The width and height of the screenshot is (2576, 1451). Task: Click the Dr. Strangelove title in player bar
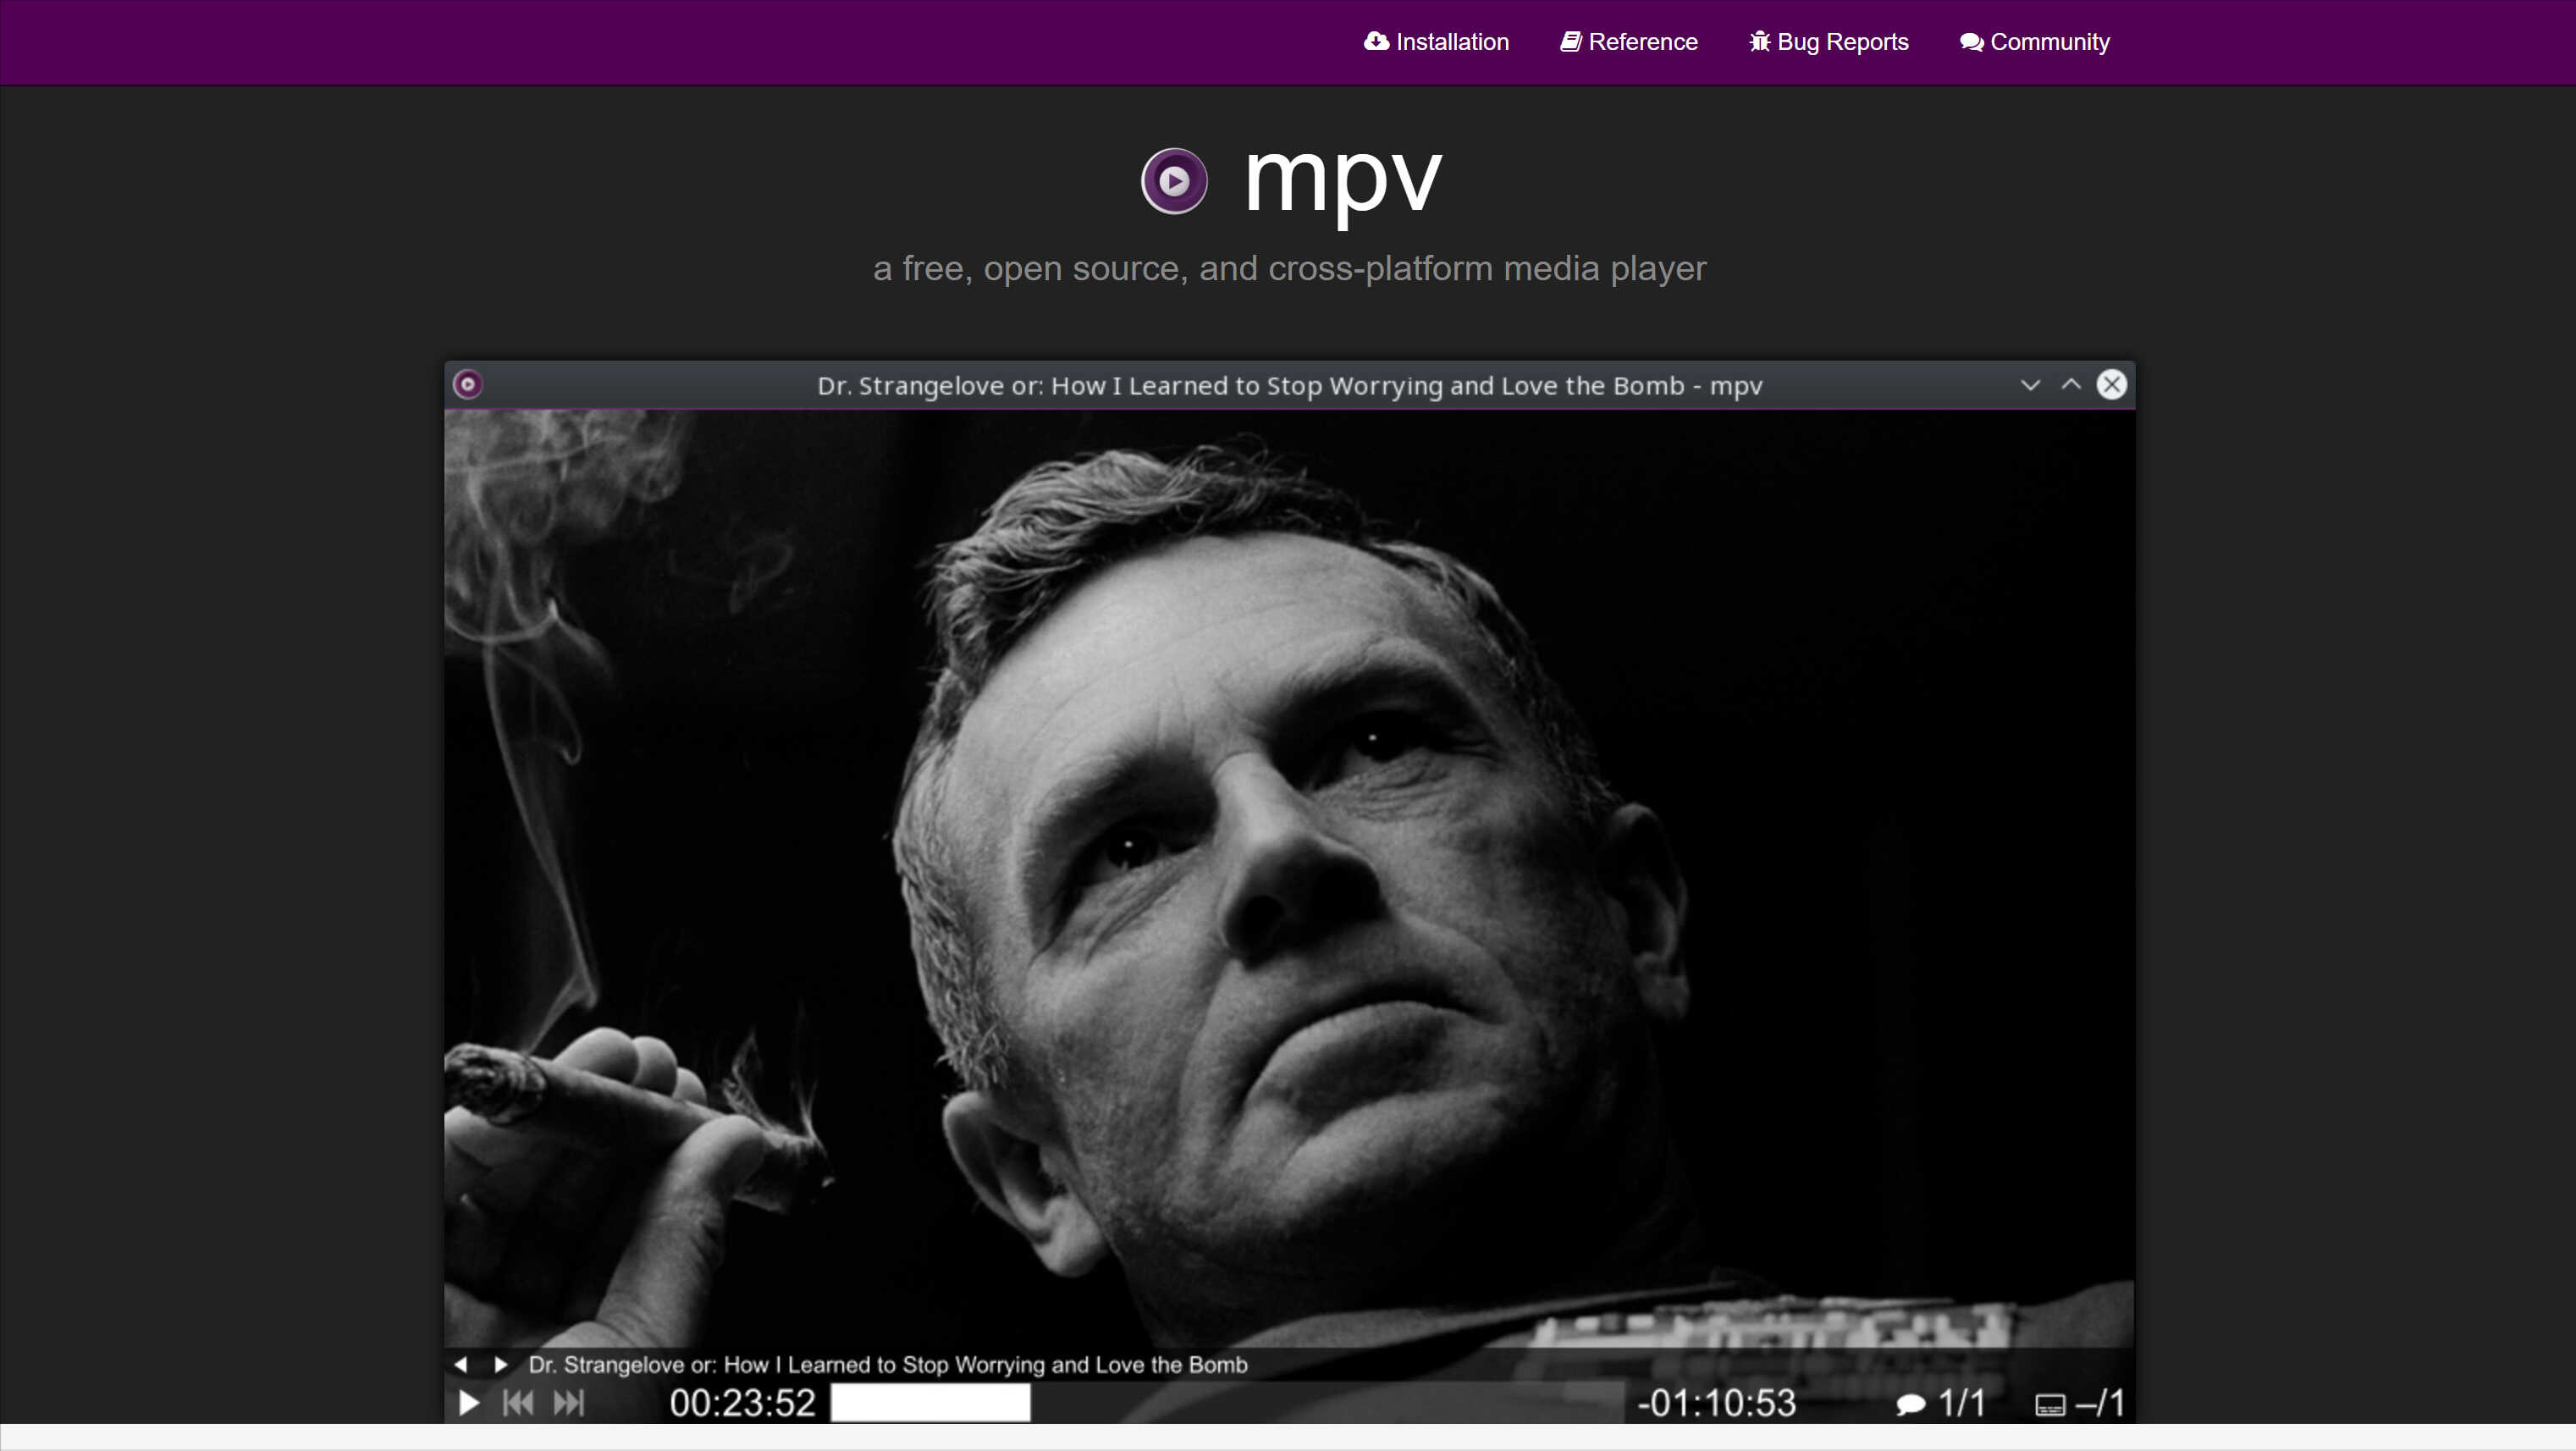(888, 1365)
